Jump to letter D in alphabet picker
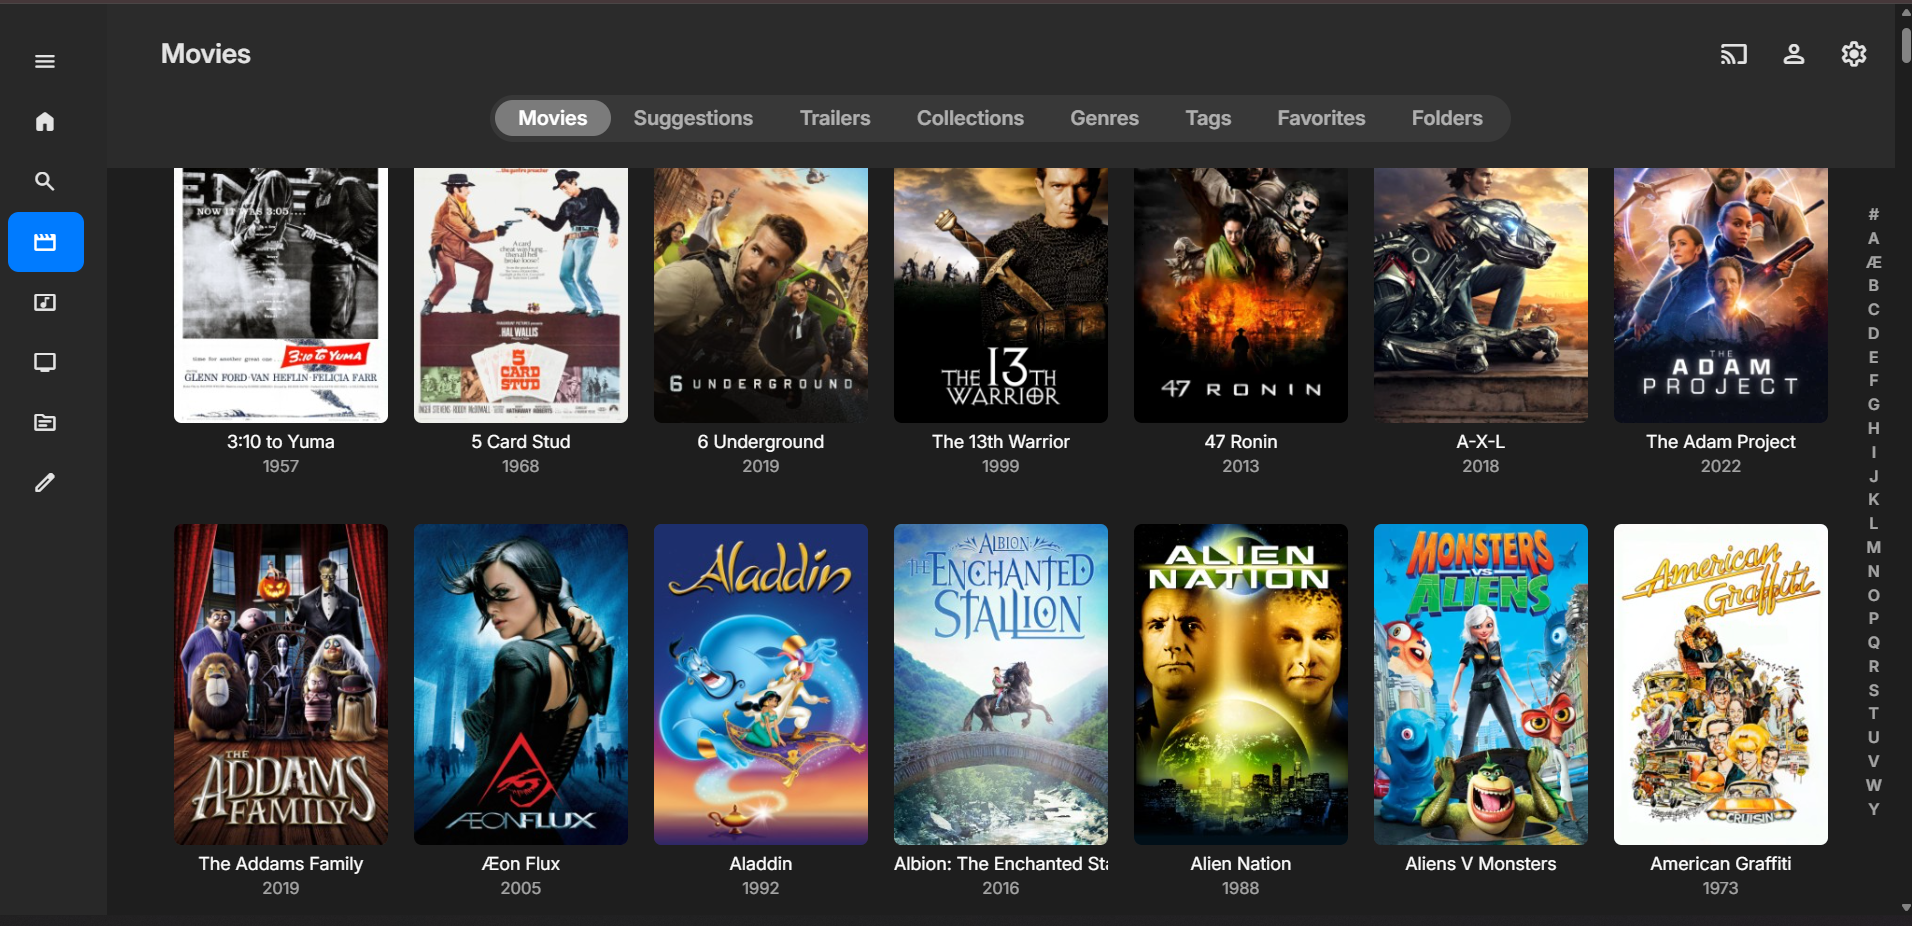Image resolution: width=1912 pixels, height=926 pixels. tap(1874, 333)
